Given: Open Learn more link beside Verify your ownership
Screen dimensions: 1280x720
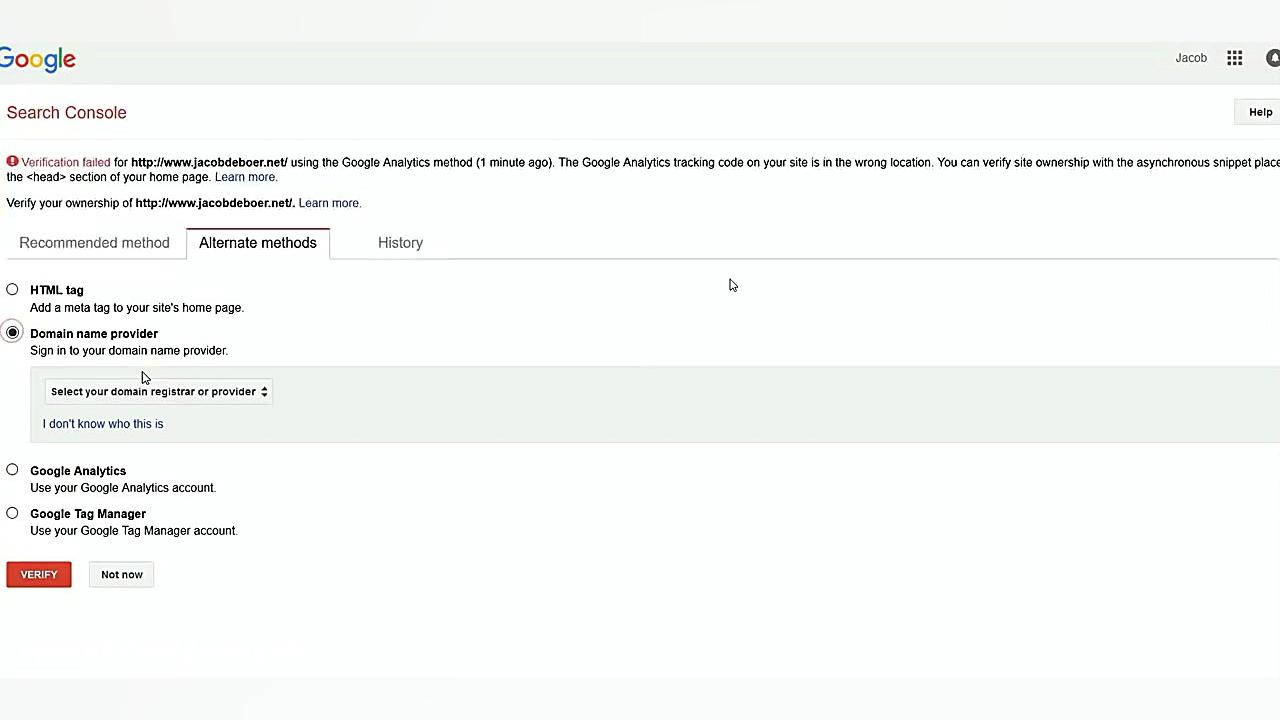Looking at the screenshot, I should point(329,203).
